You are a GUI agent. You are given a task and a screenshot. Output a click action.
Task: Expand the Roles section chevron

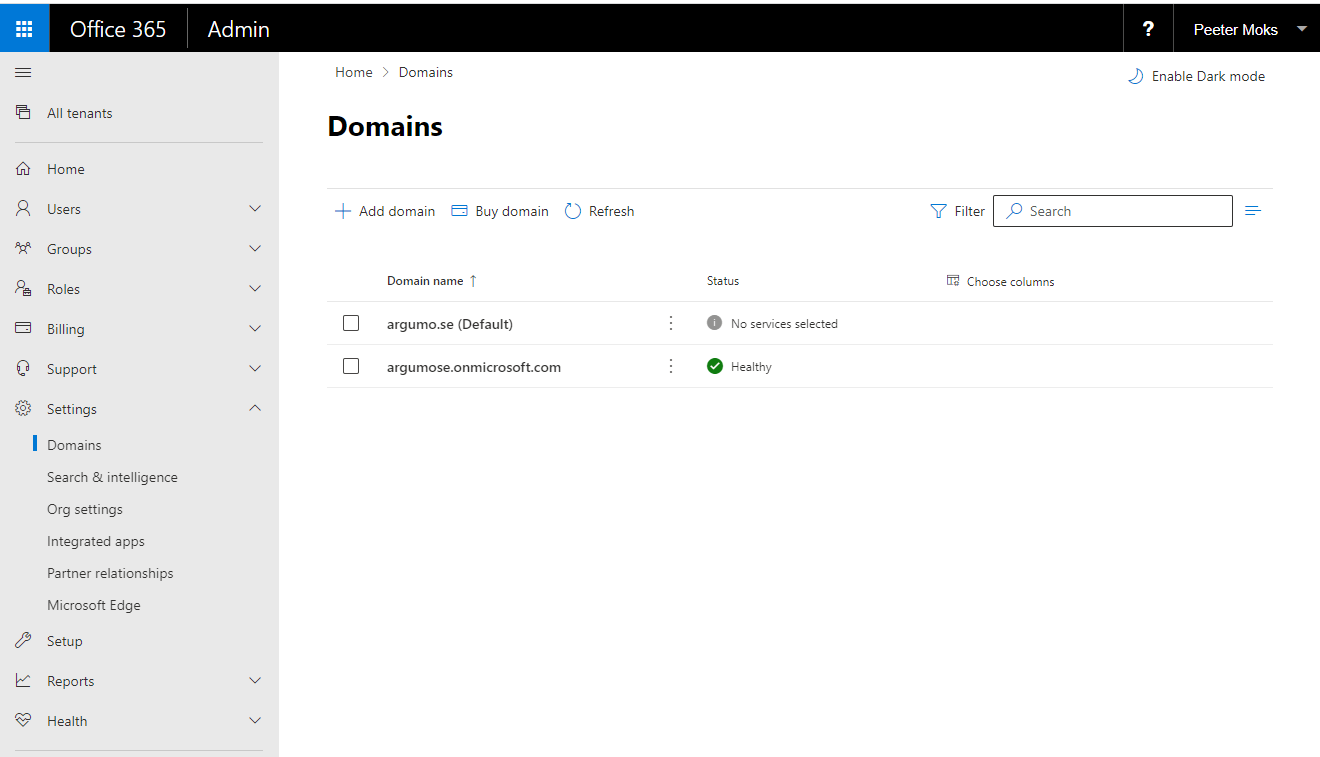[x=255, y=288]
